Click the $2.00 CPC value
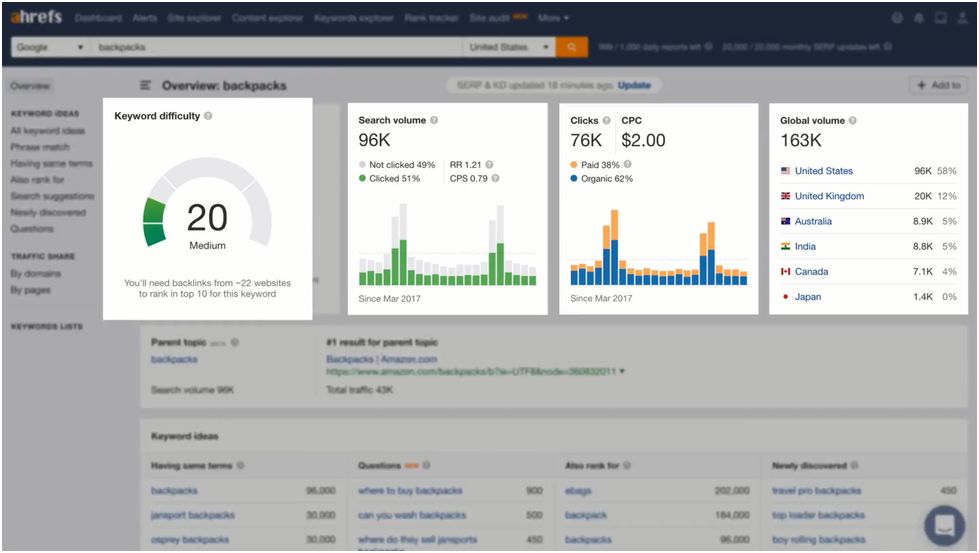Viewport: 979px width, 553px height. coord(643,140)
